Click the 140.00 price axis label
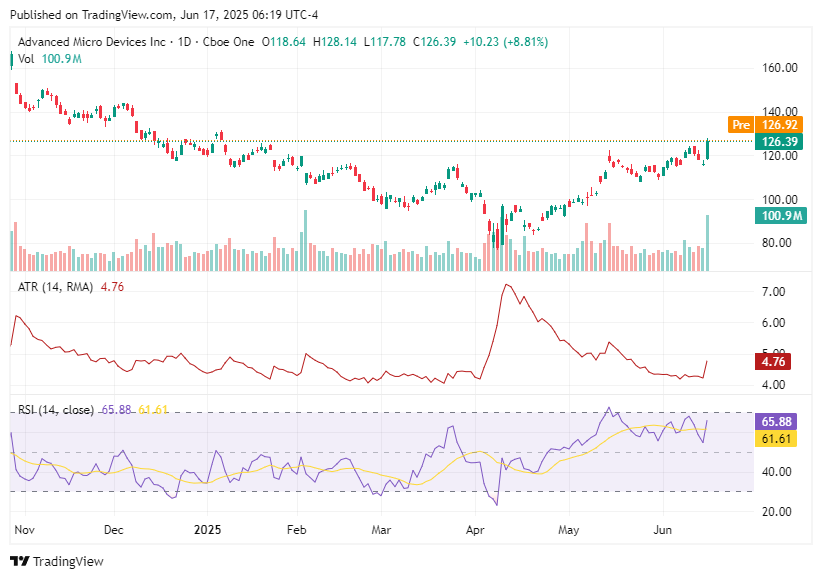This screenshot has width=822, height=579. [x=780, y=111]
